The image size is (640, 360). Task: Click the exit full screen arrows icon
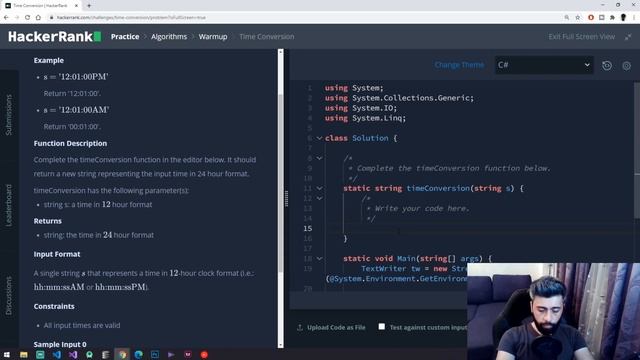[x=628, y=37]
